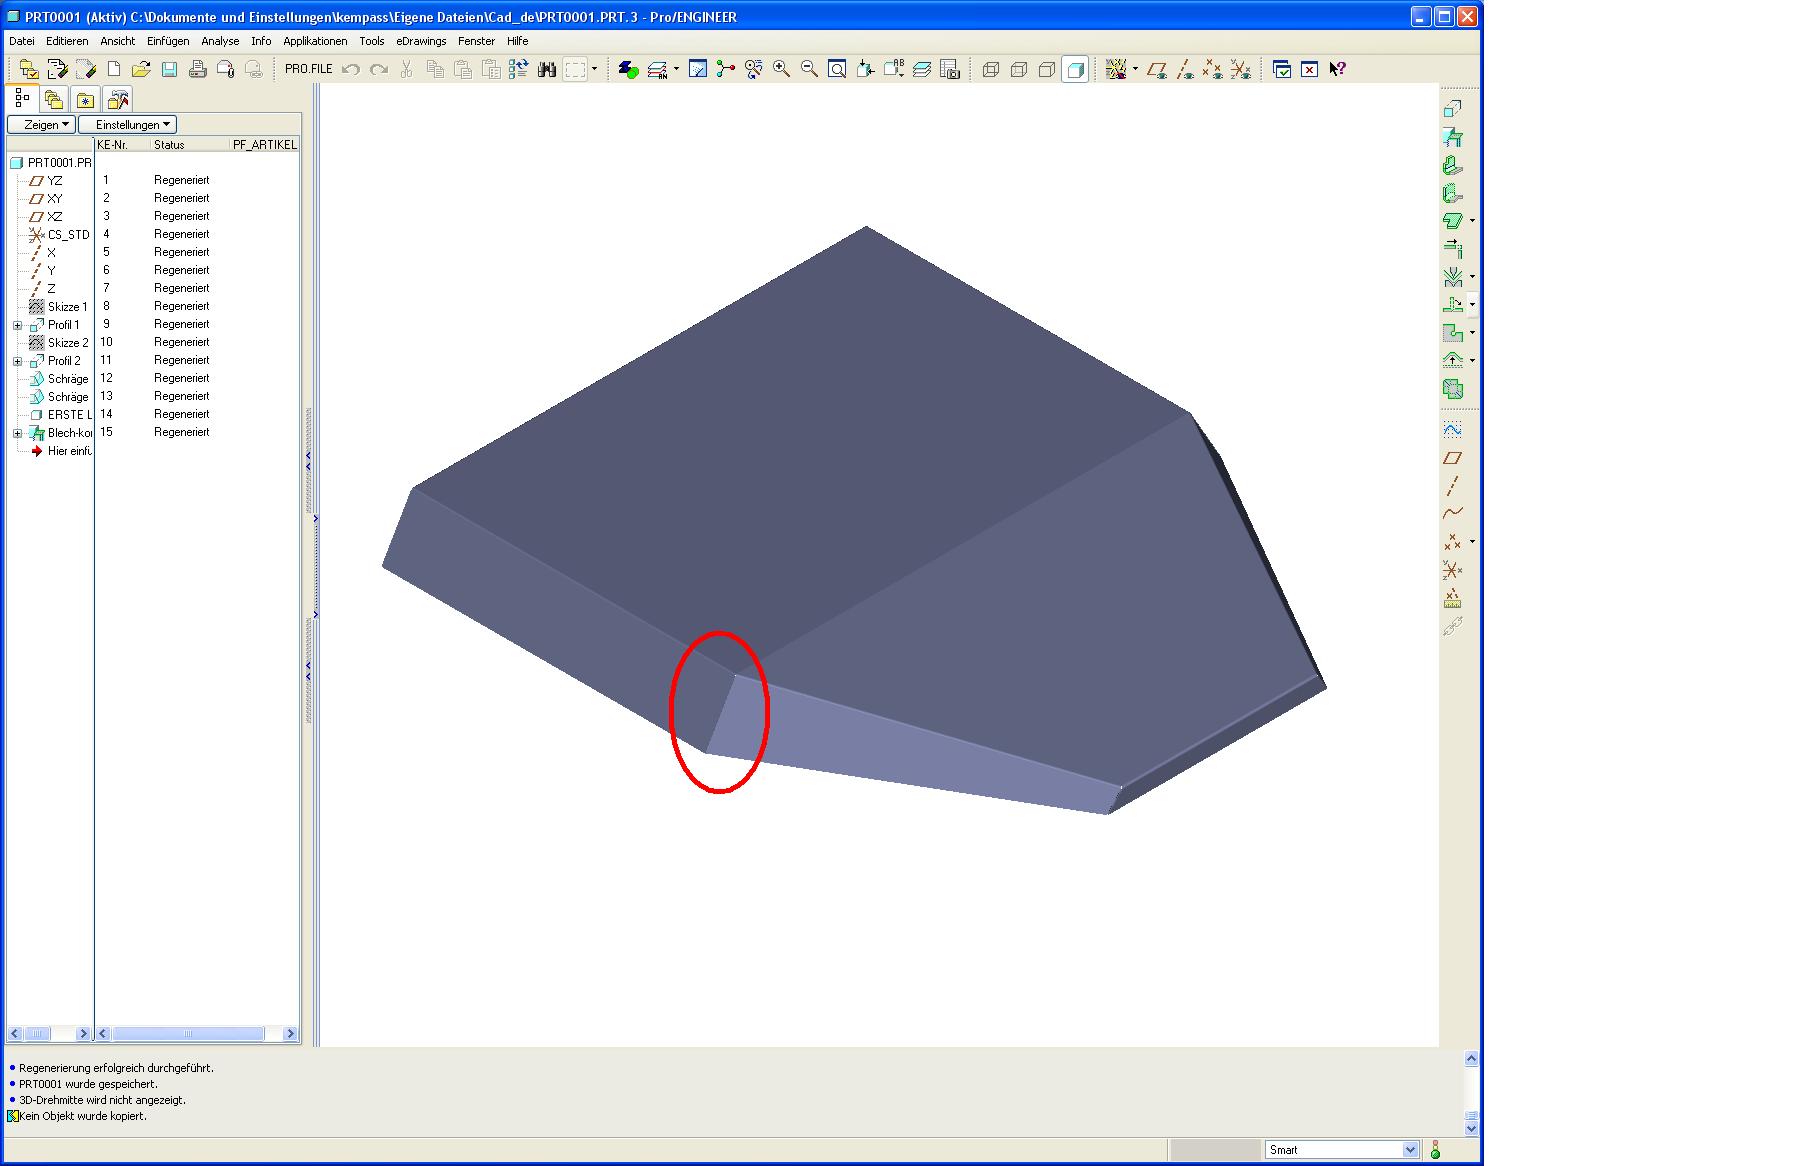Image resolution: width=1796 pixels, height=1166 pixels.
Task: Open the Layers tool in the top toolbar
Action: click(x=922, y=69)
